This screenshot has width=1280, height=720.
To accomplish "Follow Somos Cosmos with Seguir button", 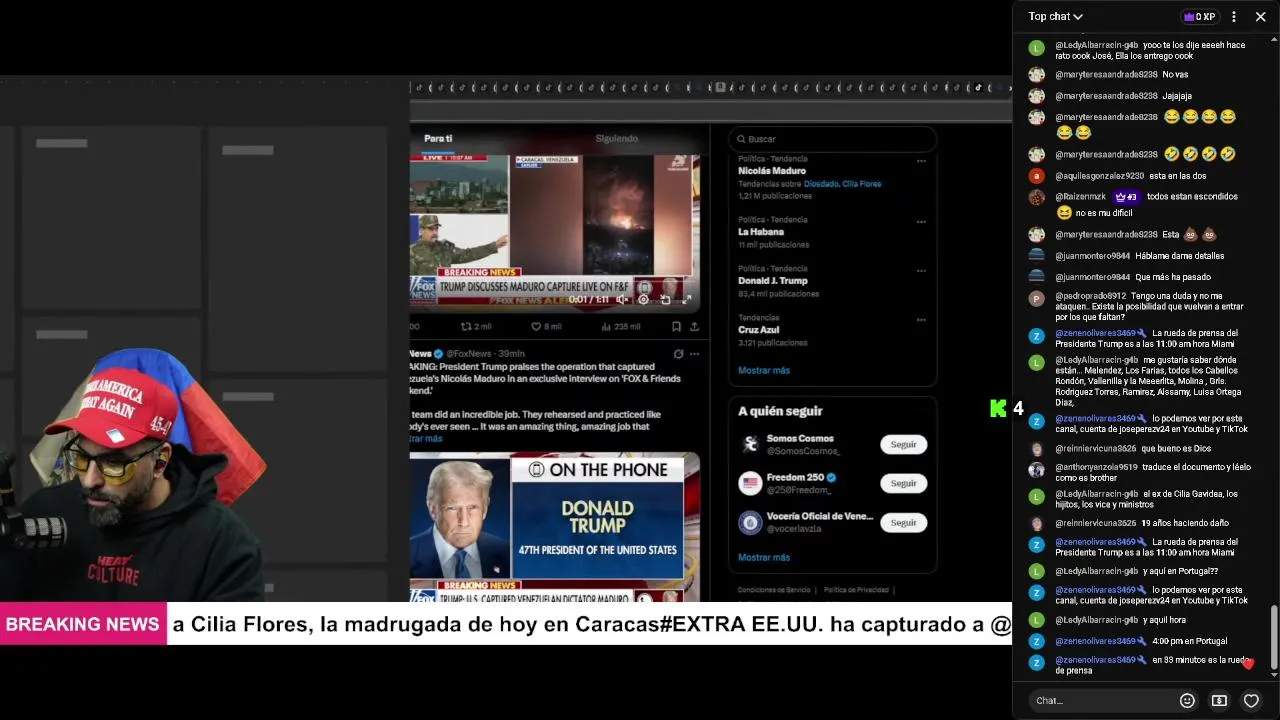I will pos(903,444).
